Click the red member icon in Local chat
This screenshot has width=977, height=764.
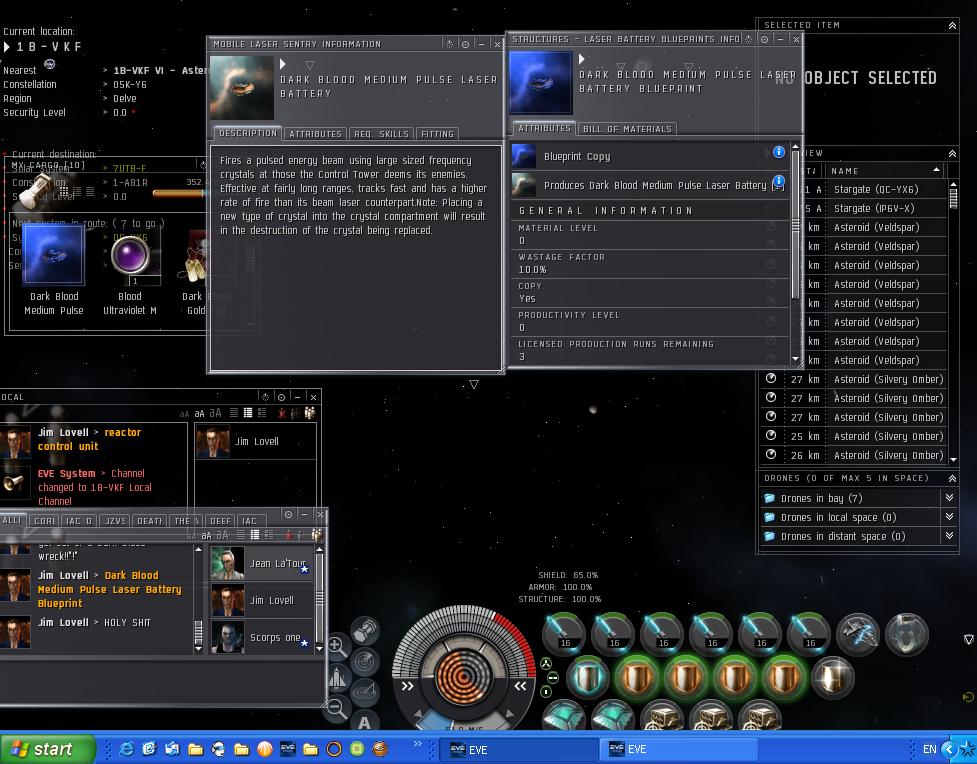(282, 413)
